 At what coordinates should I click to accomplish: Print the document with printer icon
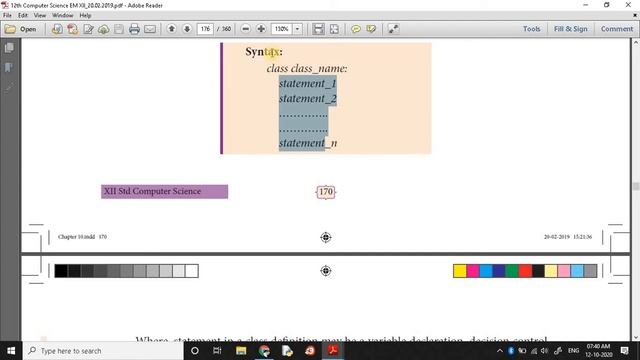pyautogui.click(x=134, y=29)
